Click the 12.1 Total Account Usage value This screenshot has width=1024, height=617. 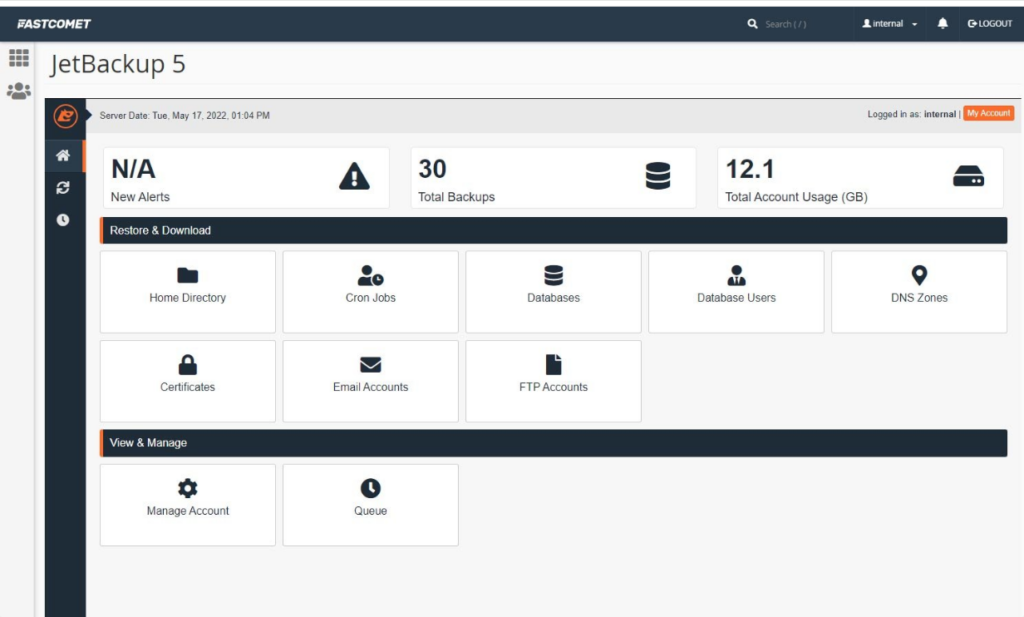coord(750,170)
